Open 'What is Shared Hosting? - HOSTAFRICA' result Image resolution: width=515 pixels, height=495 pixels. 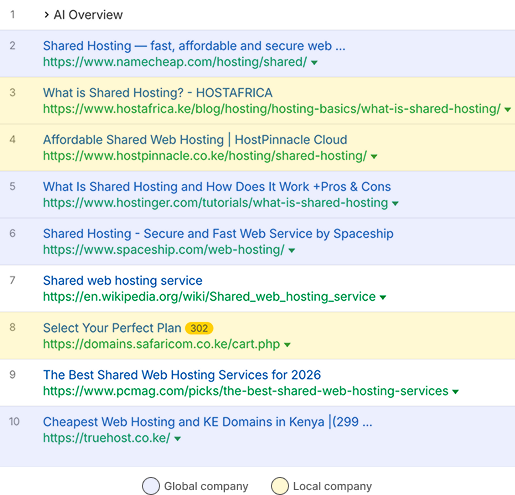pyautogui.click(x=158, y=93)
